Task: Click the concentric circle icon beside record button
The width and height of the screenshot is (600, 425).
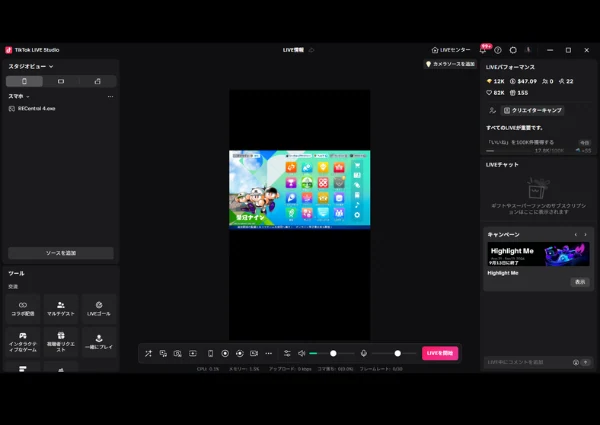Action: tap(240, 353)
